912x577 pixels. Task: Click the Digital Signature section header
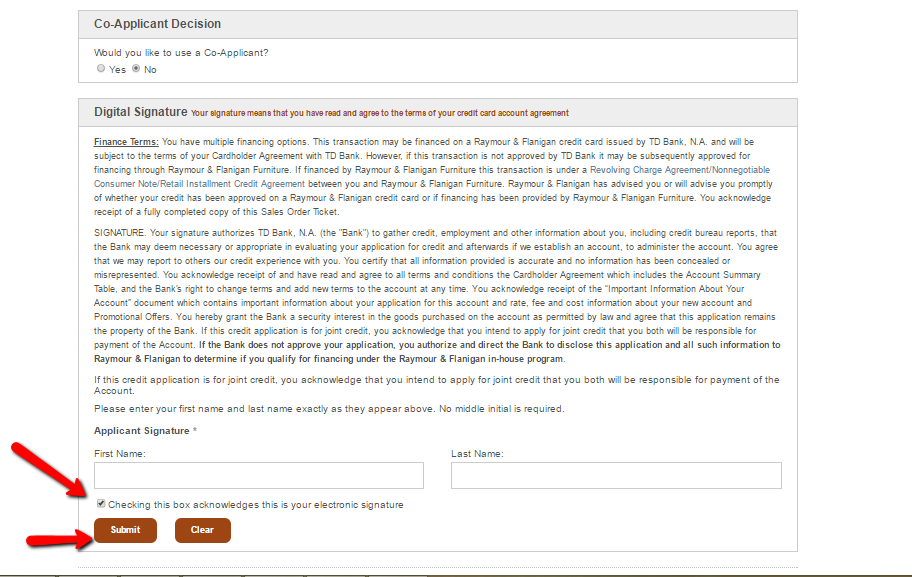point(141,112)
